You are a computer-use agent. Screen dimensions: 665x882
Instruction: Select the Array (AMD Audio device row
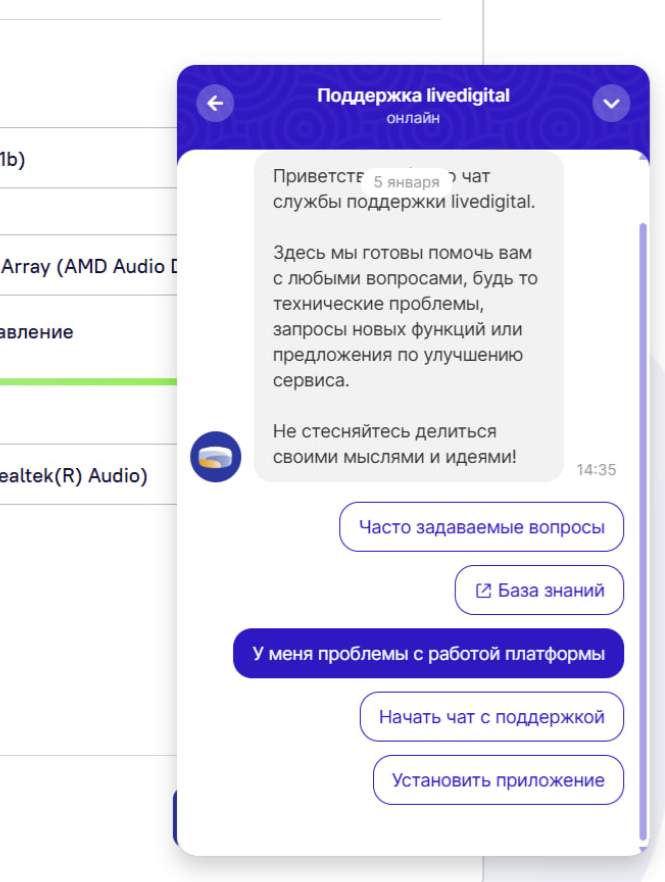pyautogui.click(x=88, y=266)
